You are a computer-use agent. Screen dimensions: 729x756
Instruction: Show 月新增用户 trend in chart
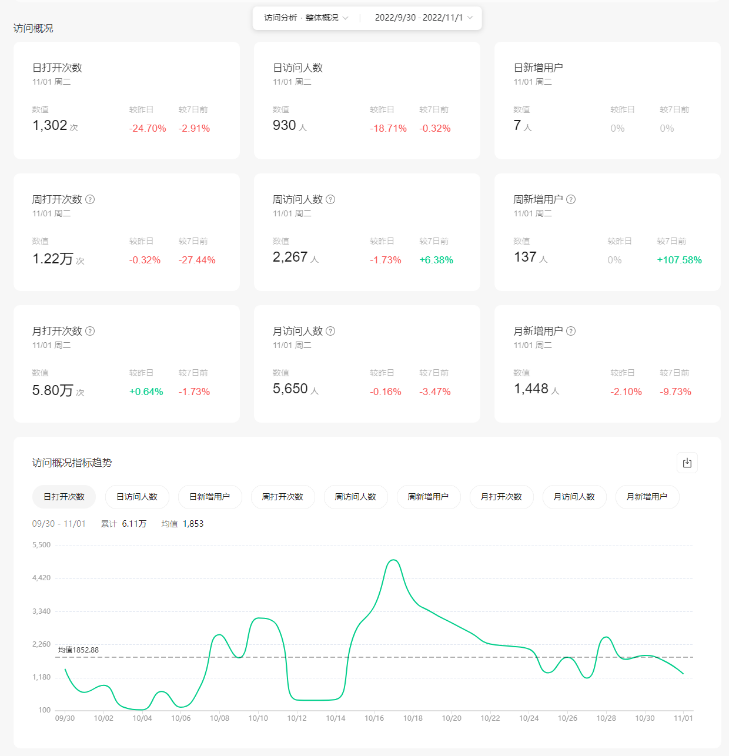[647, 496]
